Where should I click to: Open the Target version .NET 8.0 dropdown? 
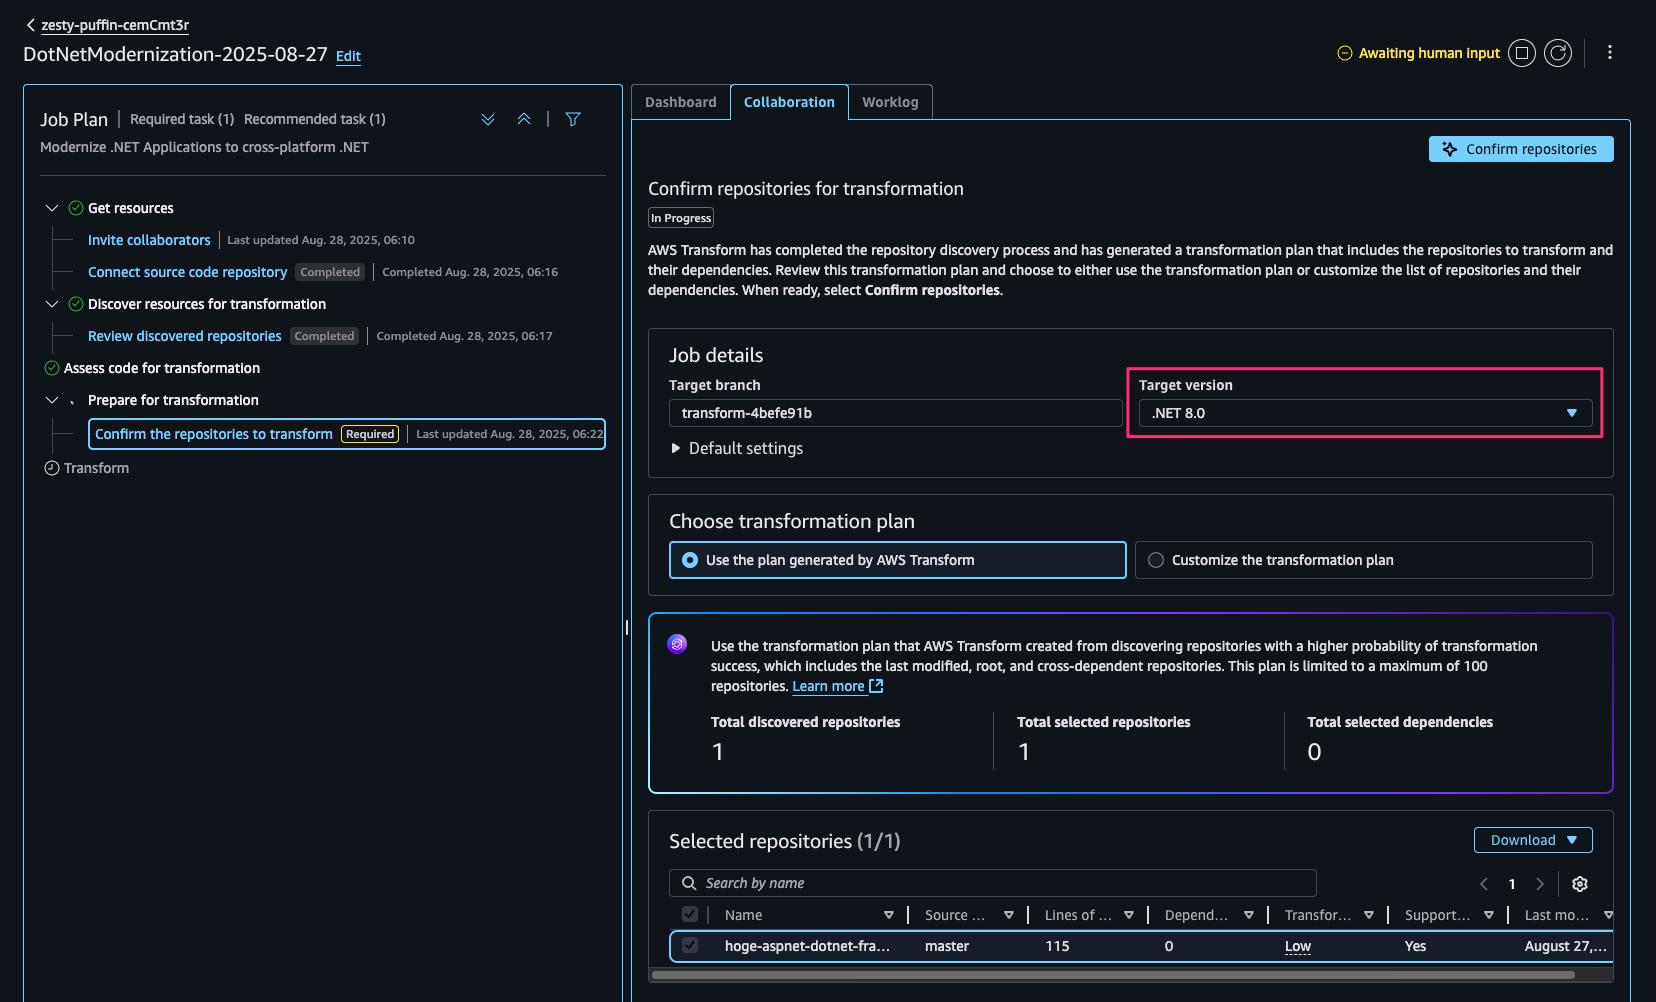[x=1365, y=413]
